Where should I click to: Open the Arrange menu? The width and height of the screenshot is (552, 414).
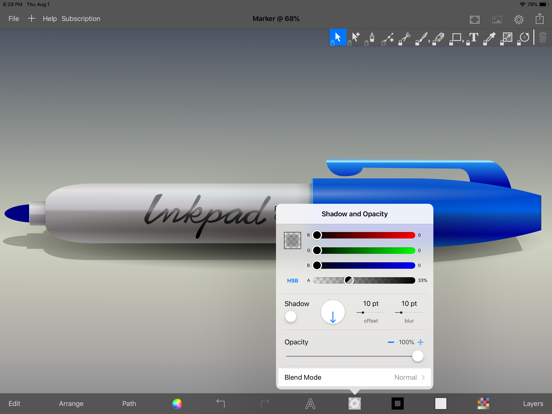point(71,403)
